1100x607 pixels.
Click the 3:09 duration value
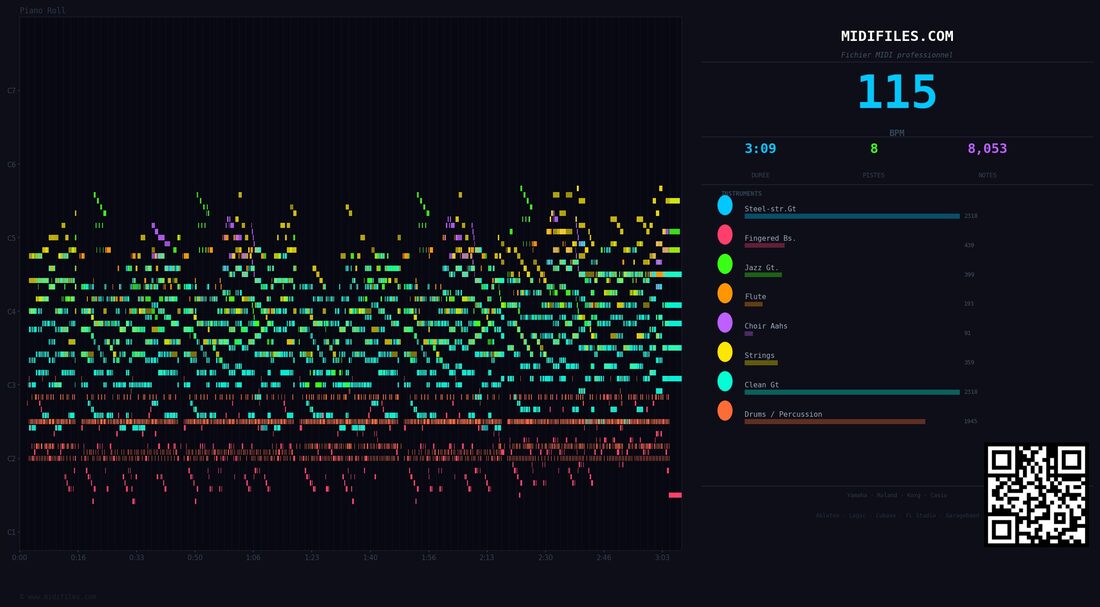pos(760,149)
